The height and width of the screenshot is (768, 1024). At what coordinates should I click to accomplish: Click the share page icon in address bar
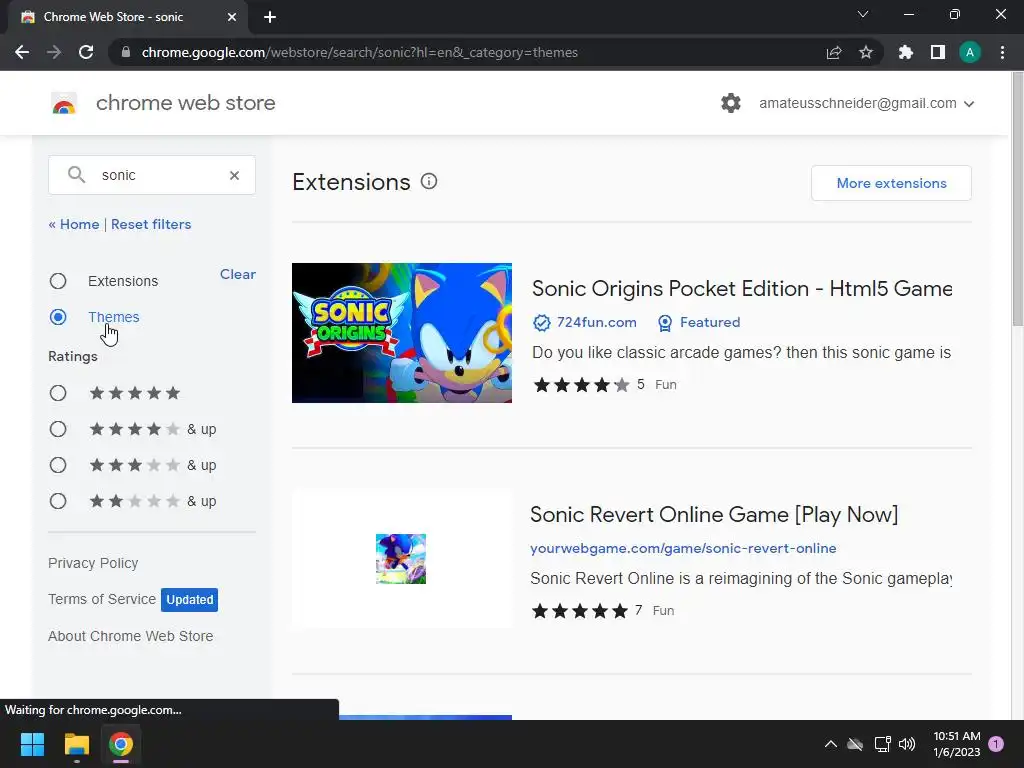coord(834,52)
